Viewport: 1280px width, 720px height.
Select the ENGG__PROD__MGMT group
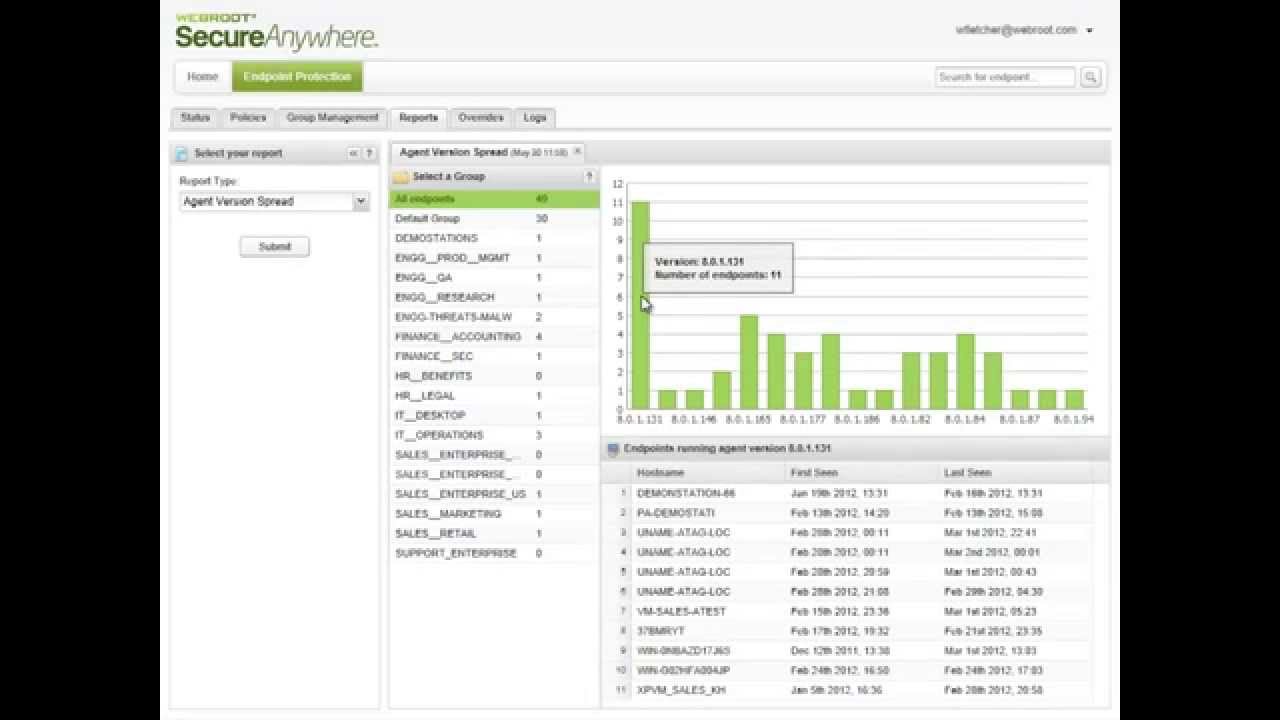[x=495, y=258]
